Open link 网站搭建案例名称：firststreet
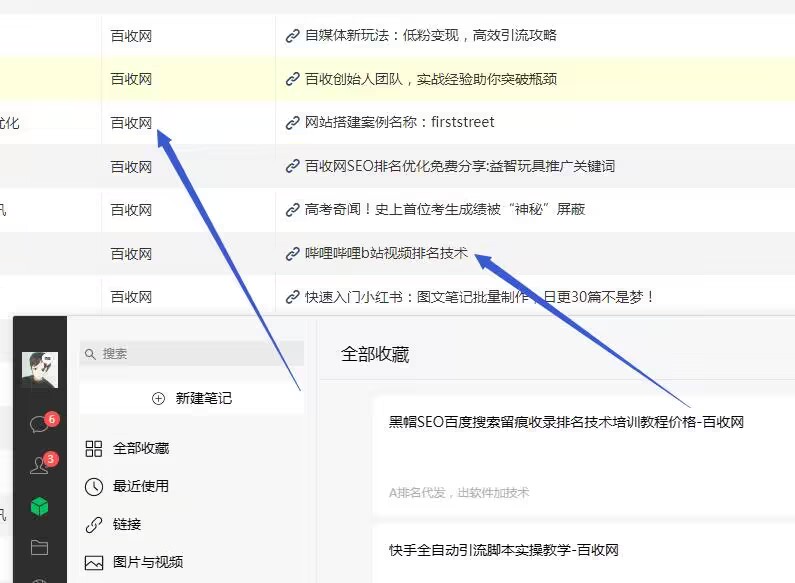 (x=400, y=122)
